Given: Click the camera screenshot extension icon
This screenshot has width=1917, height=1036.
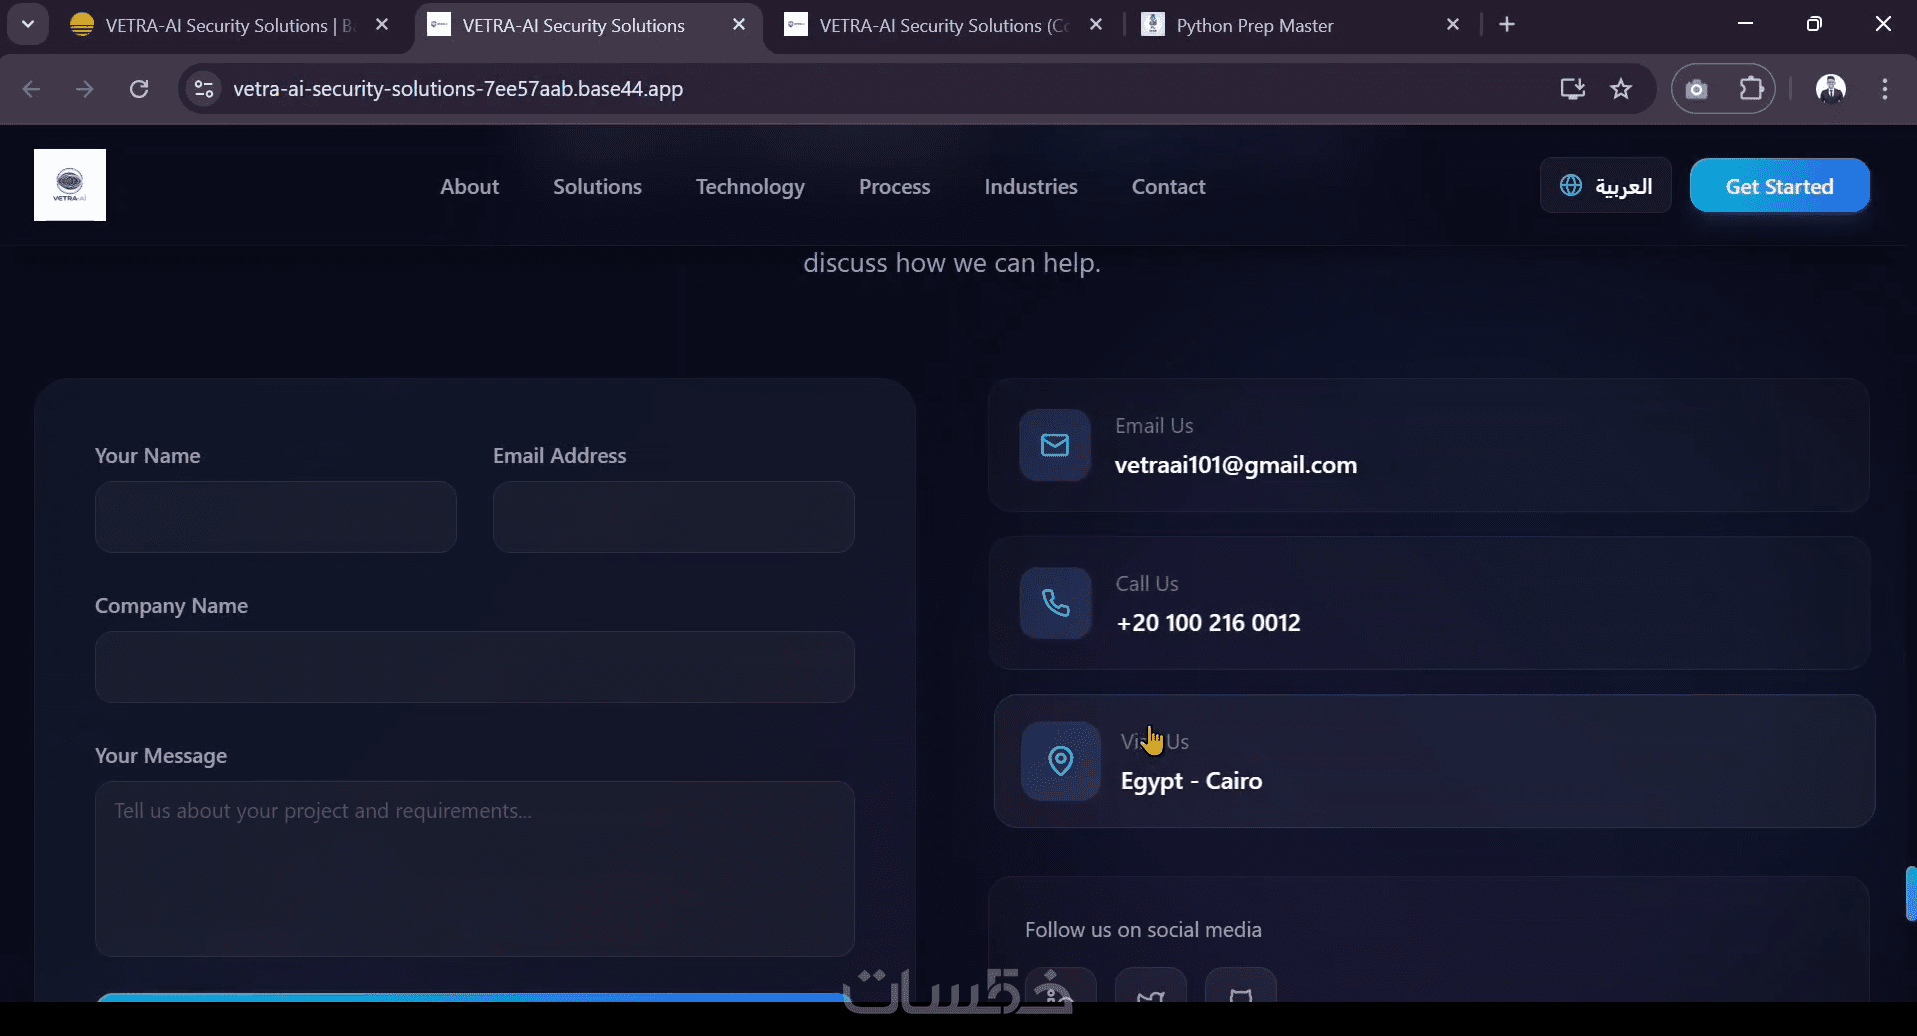Looking at the screenshot, I should click(1697, 89).
